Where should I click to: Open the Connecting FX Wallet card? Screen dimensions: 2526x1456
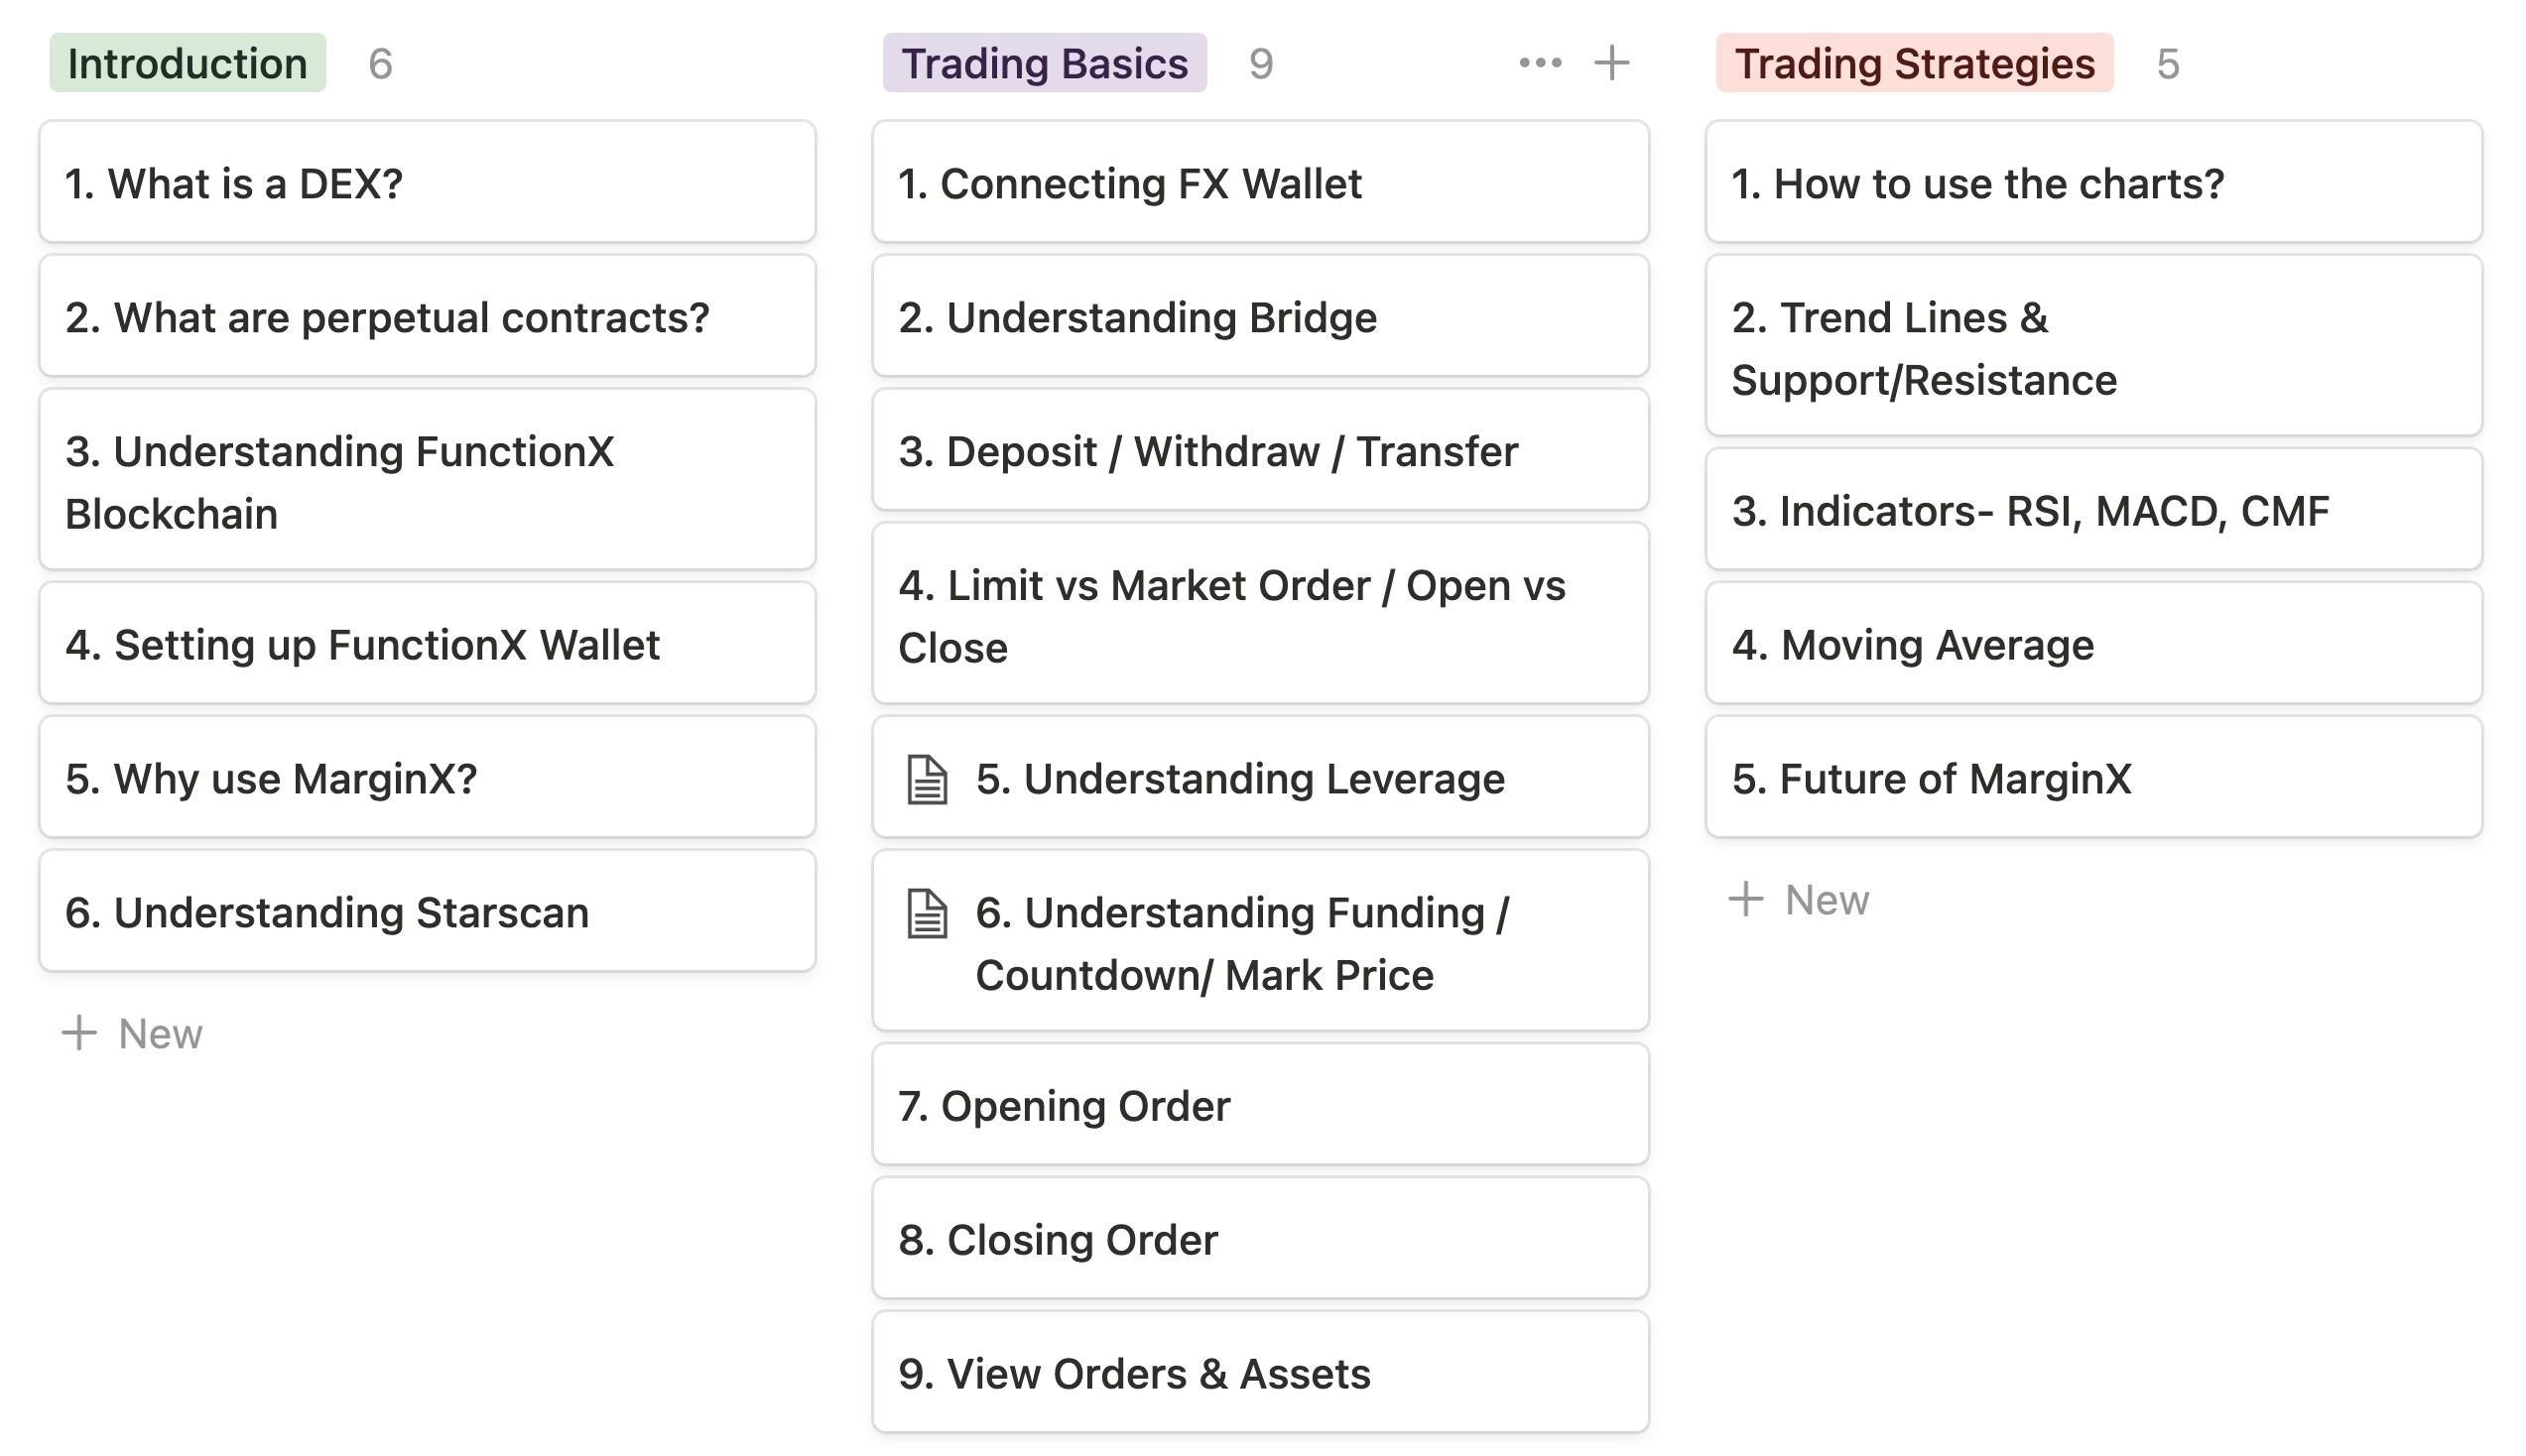point(1260,182)
